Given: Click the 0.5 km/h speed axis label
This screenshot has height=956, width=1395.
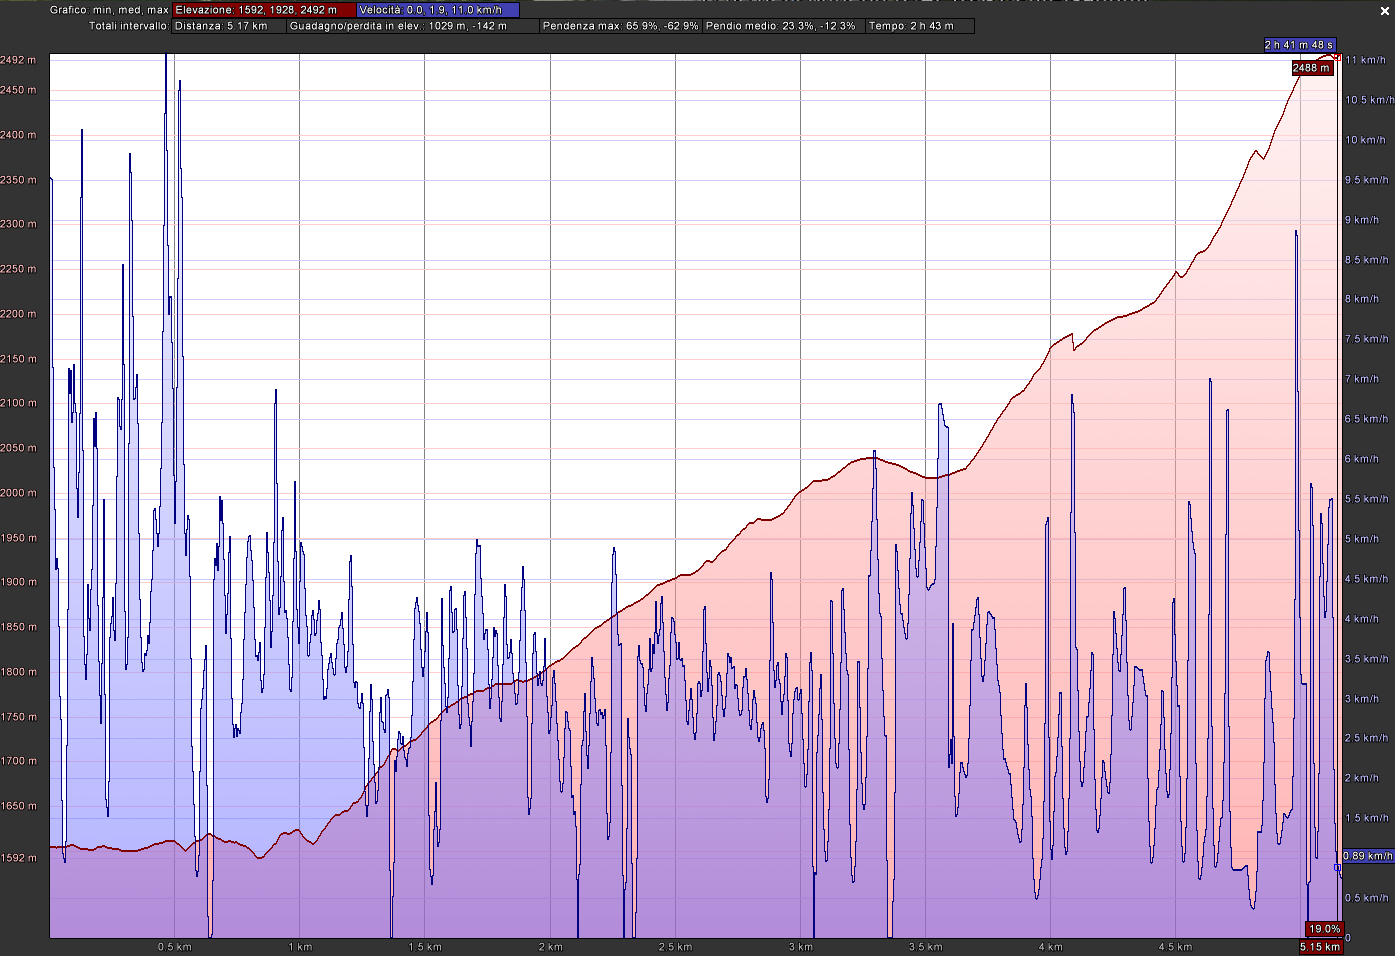Looking at the screenshot, I should tap(1366, 898).
